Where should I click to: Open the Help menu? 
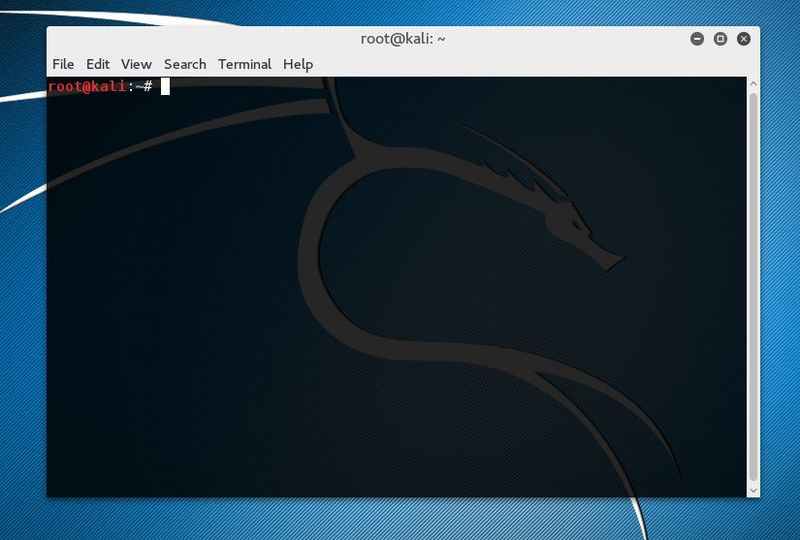298,64
